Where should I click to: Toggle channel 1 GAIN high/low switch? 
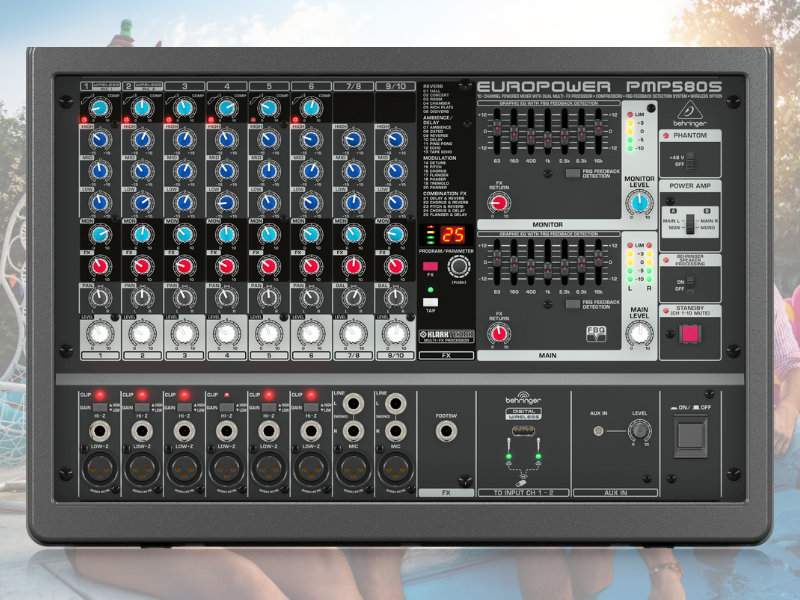pyautogui.click(x=100, y=407)
